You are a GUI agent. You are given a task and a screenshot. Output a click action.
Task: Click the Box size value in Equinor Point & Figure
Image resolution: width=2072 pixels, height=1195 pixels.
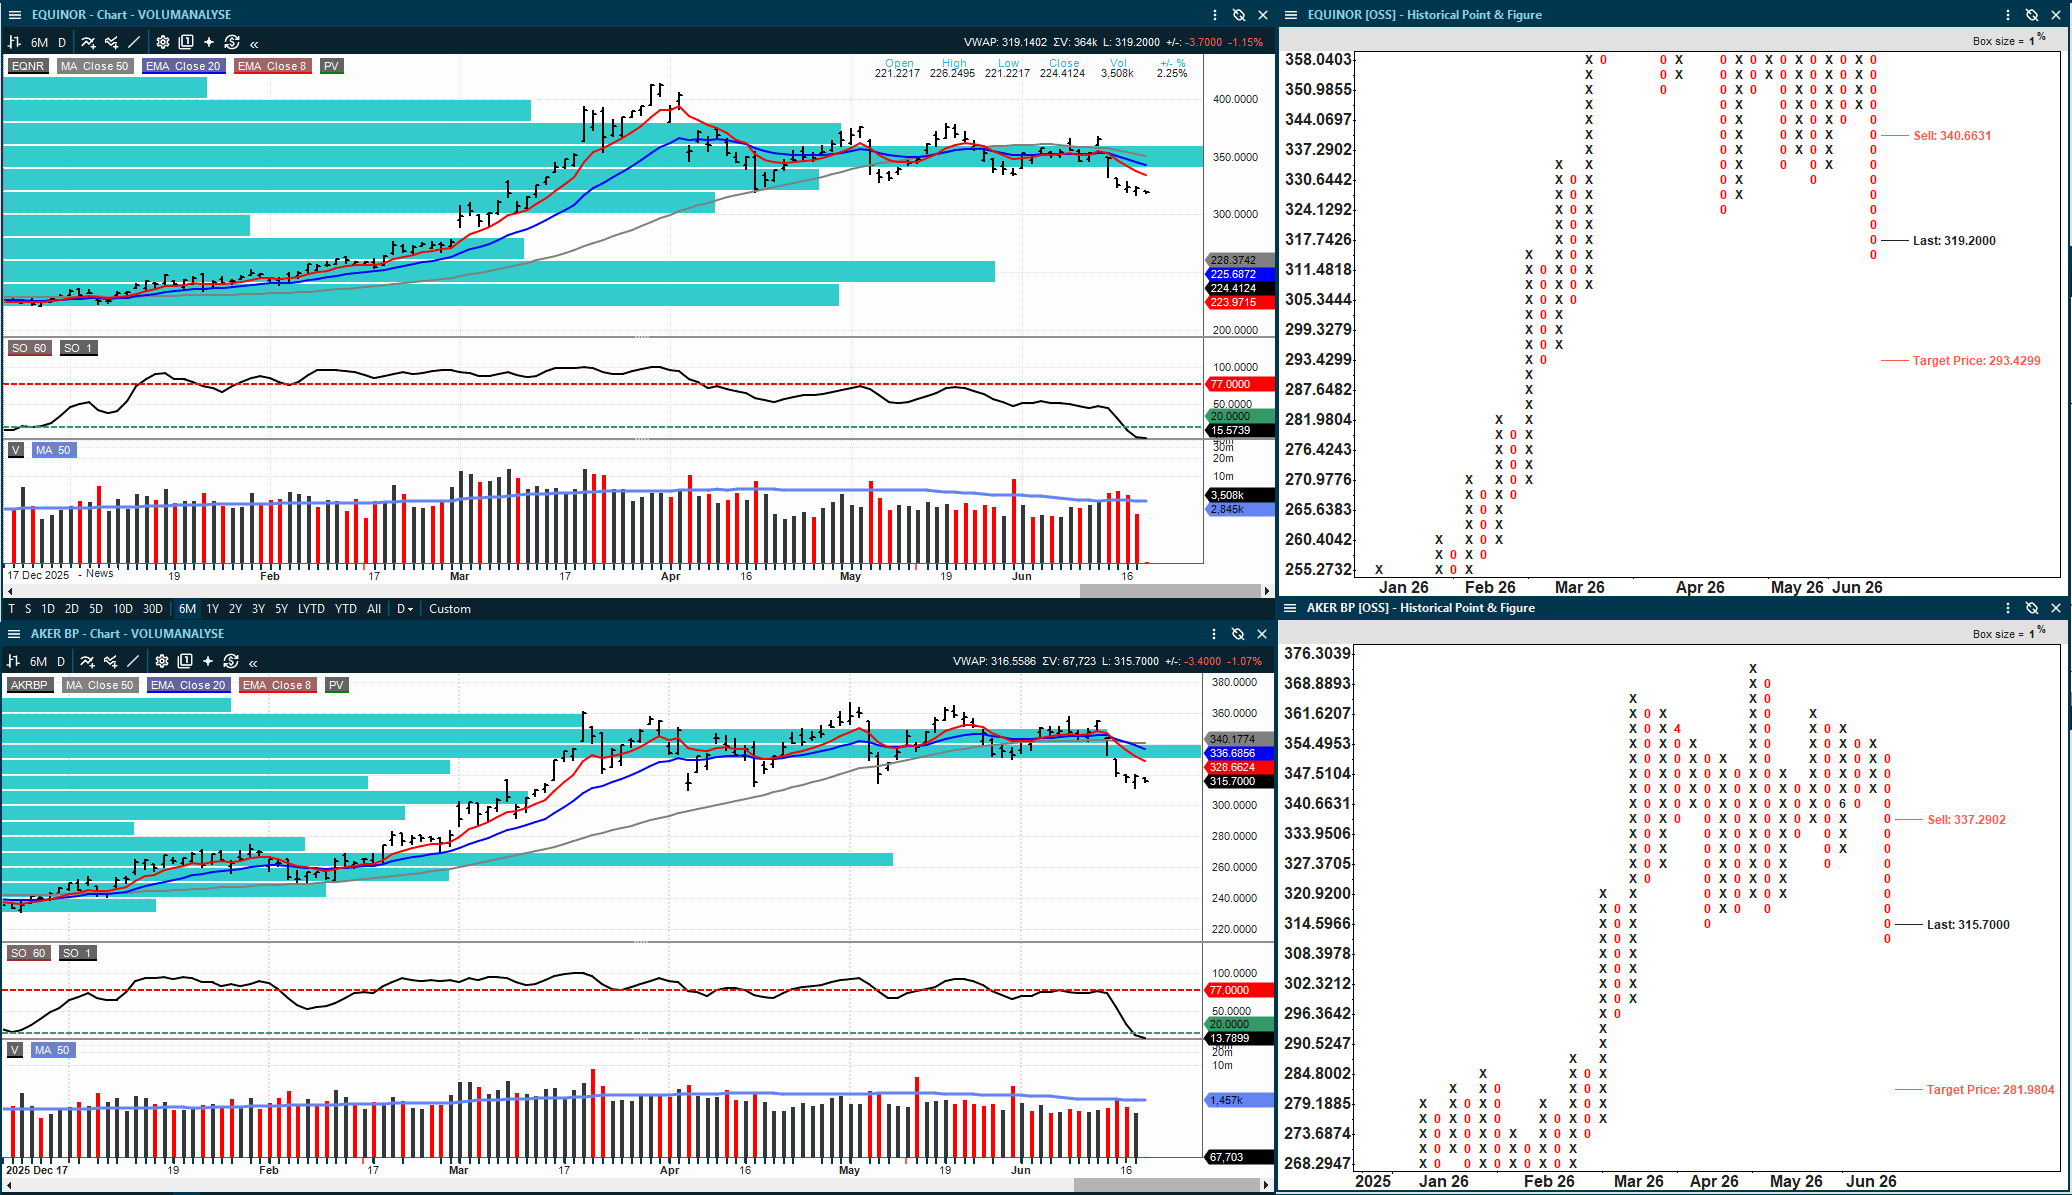pos(2031,41)
